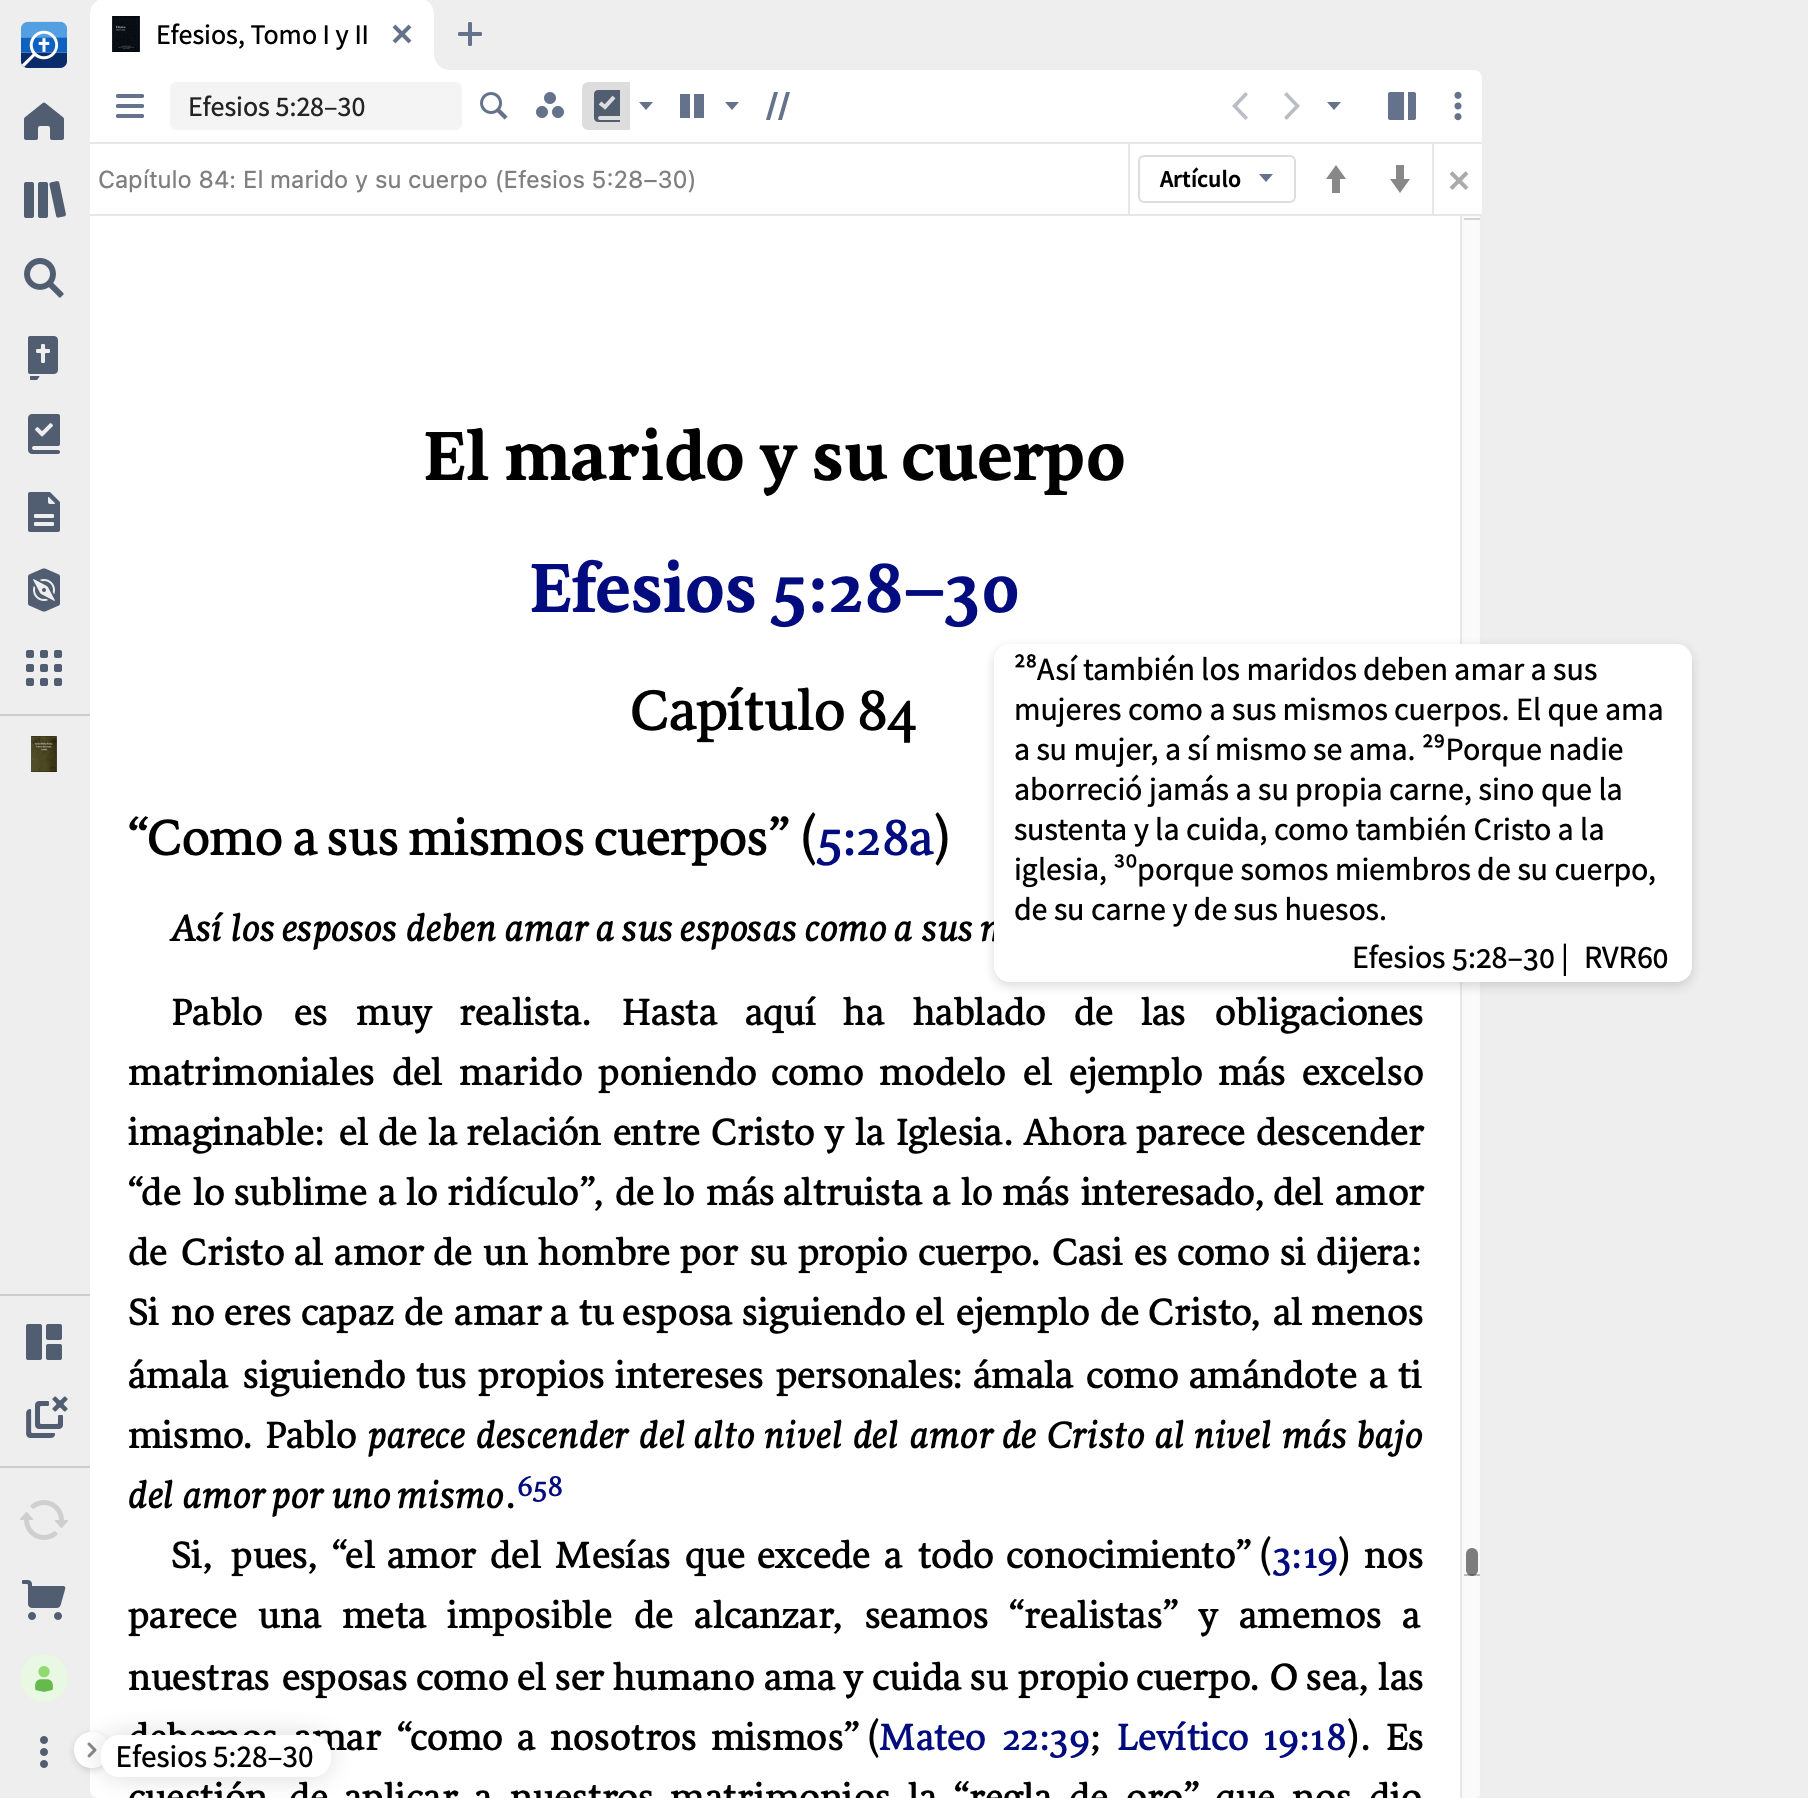Open the table of contents hamburger menu
The height and width of the screenshot is (1798, 1808).
[130, 106]
